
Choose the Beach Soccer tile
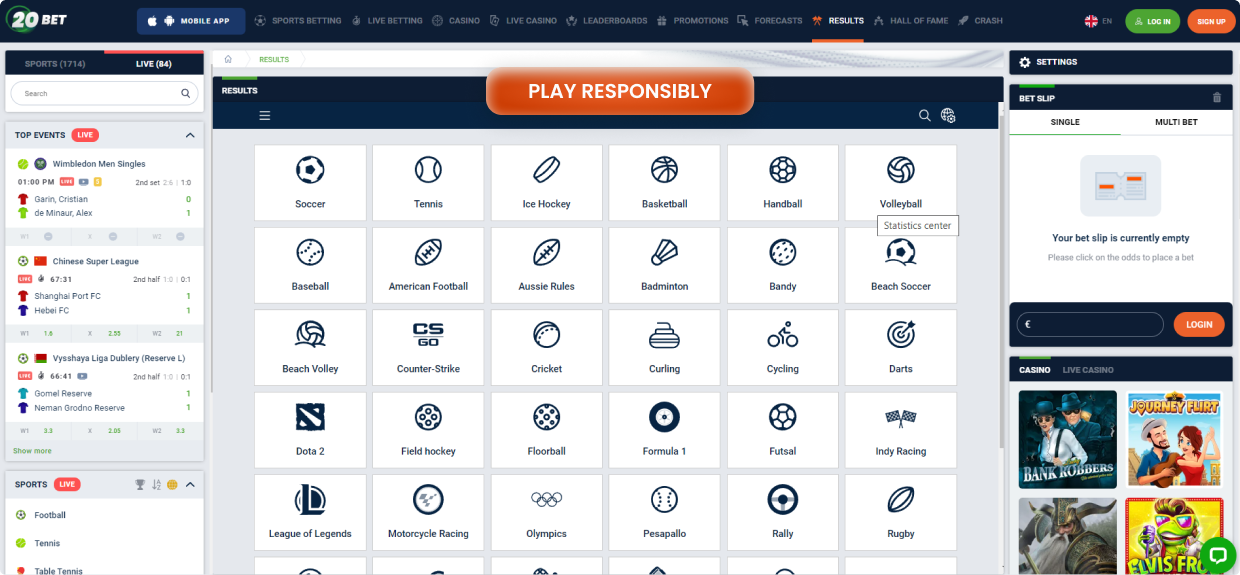(900, 265)
